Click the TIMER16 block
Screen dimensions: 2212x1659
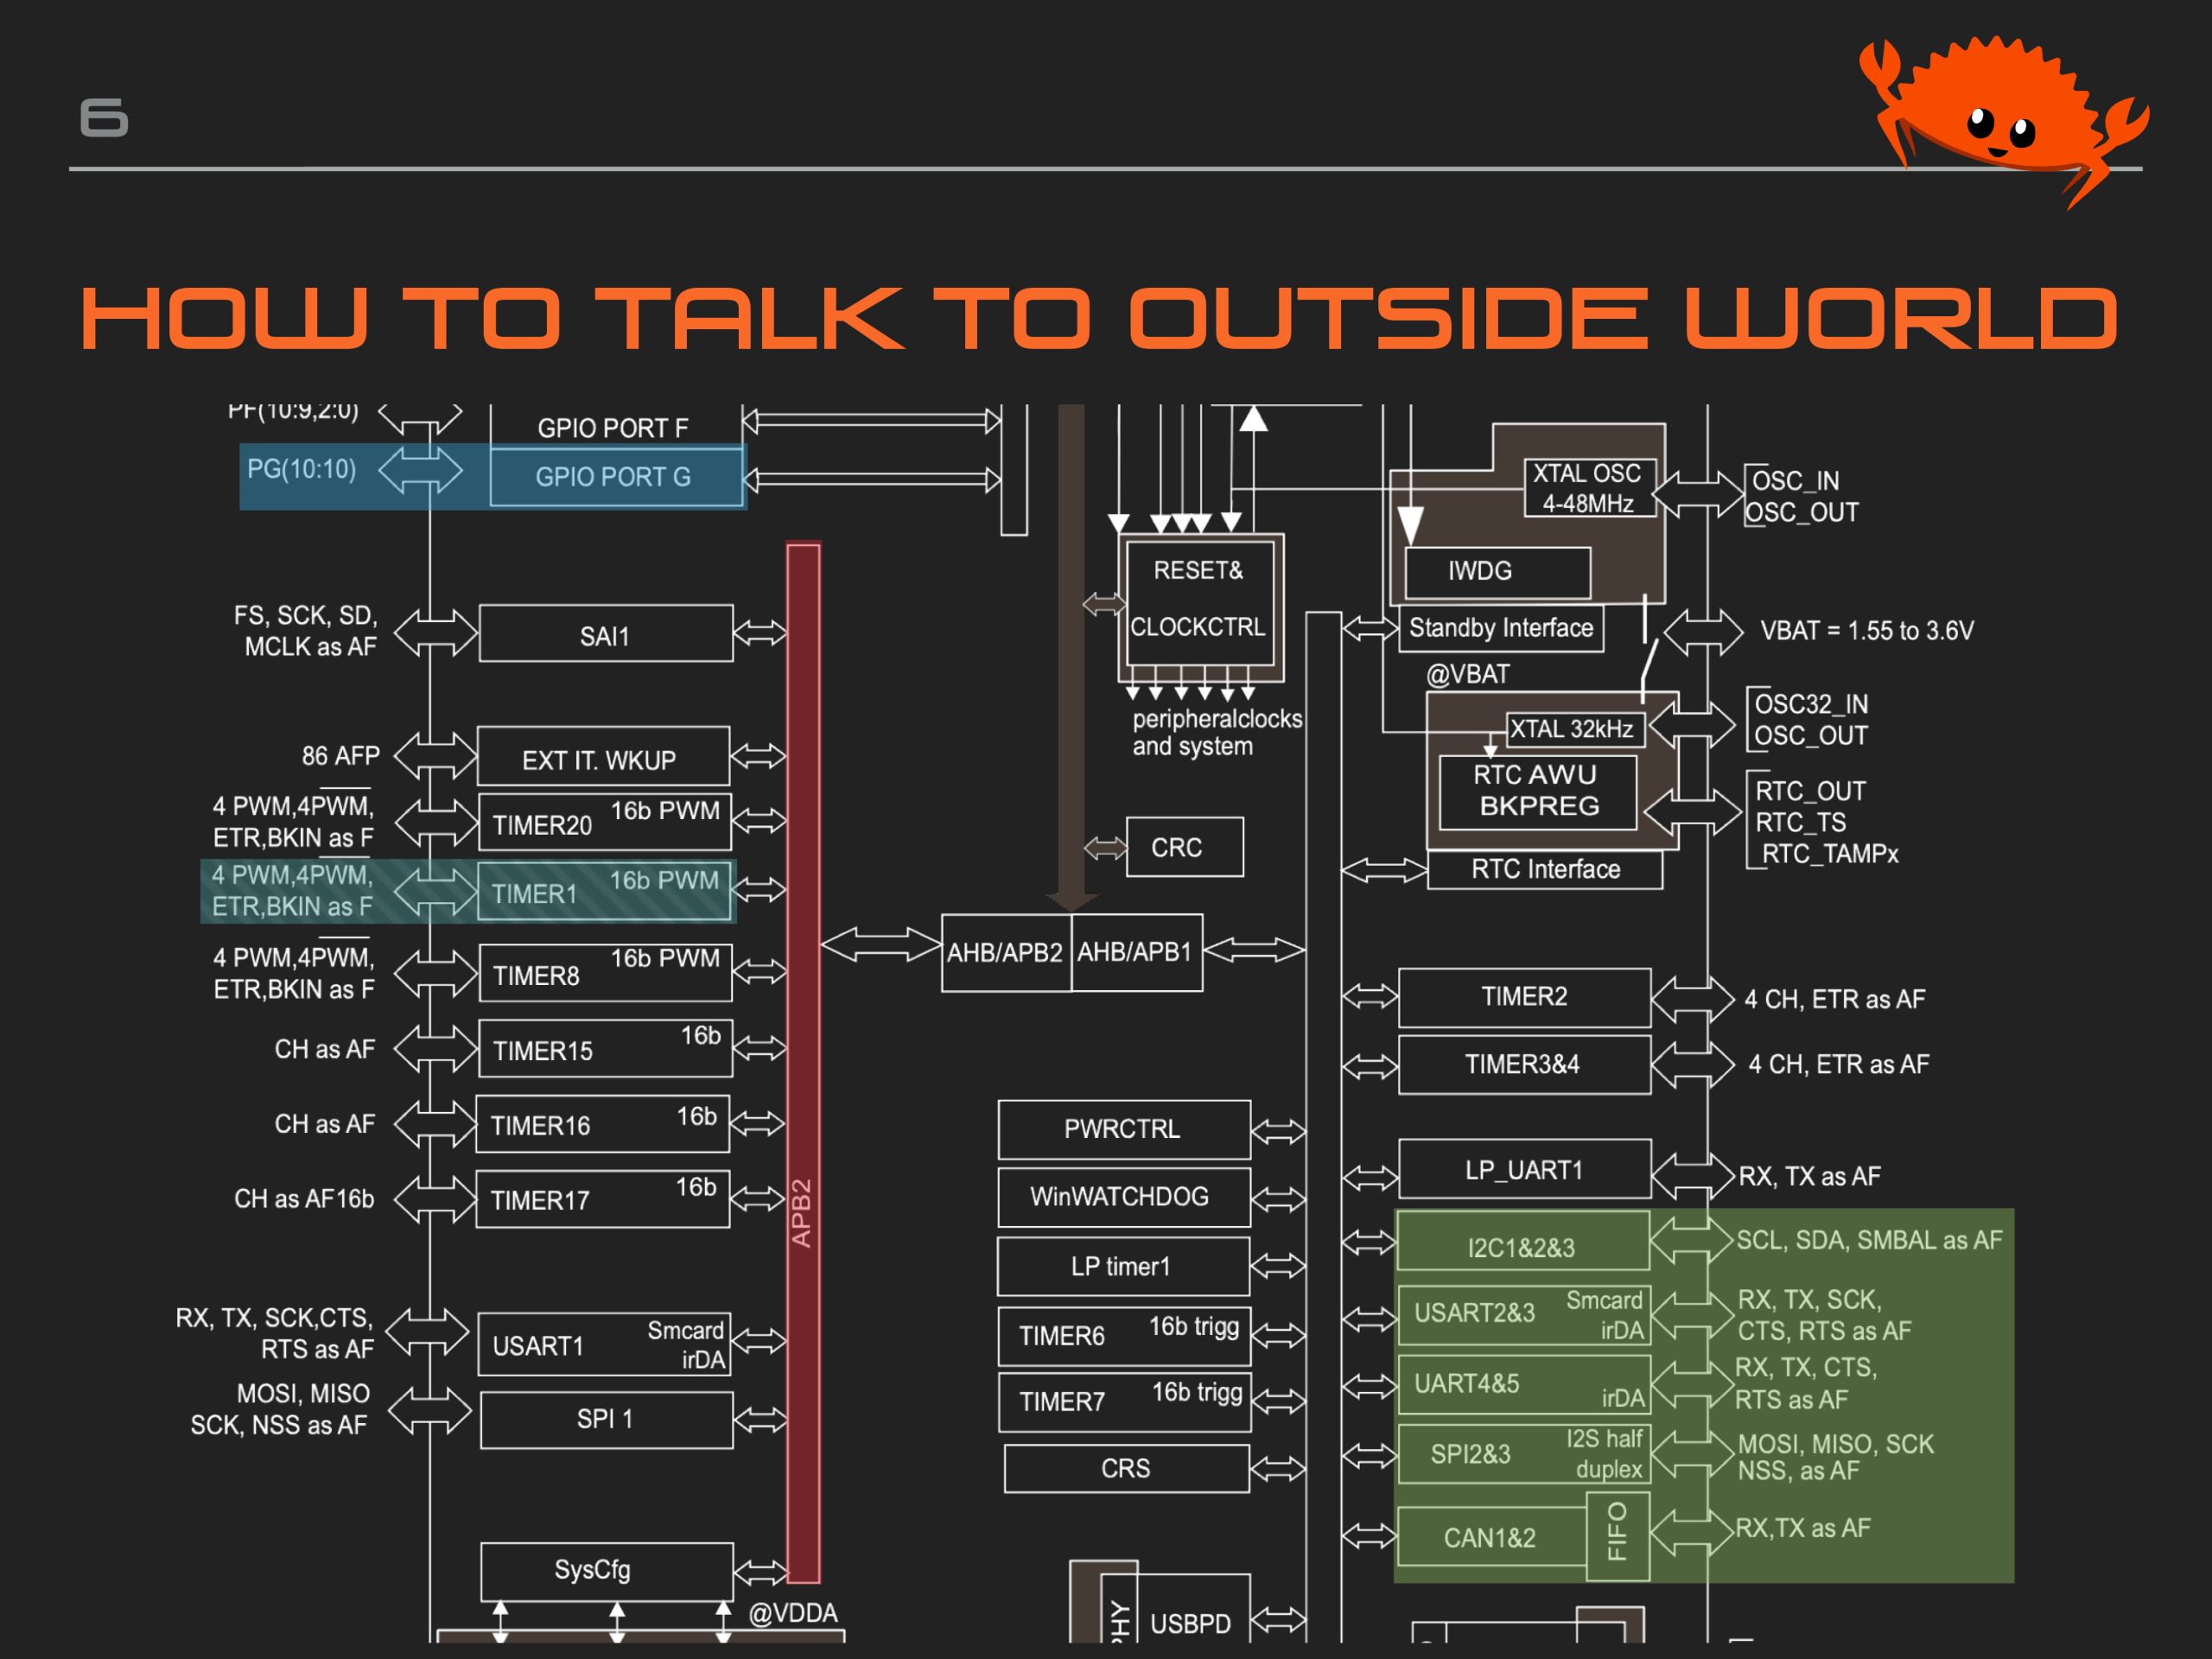pyautogui.click(x=603, y=1124)
